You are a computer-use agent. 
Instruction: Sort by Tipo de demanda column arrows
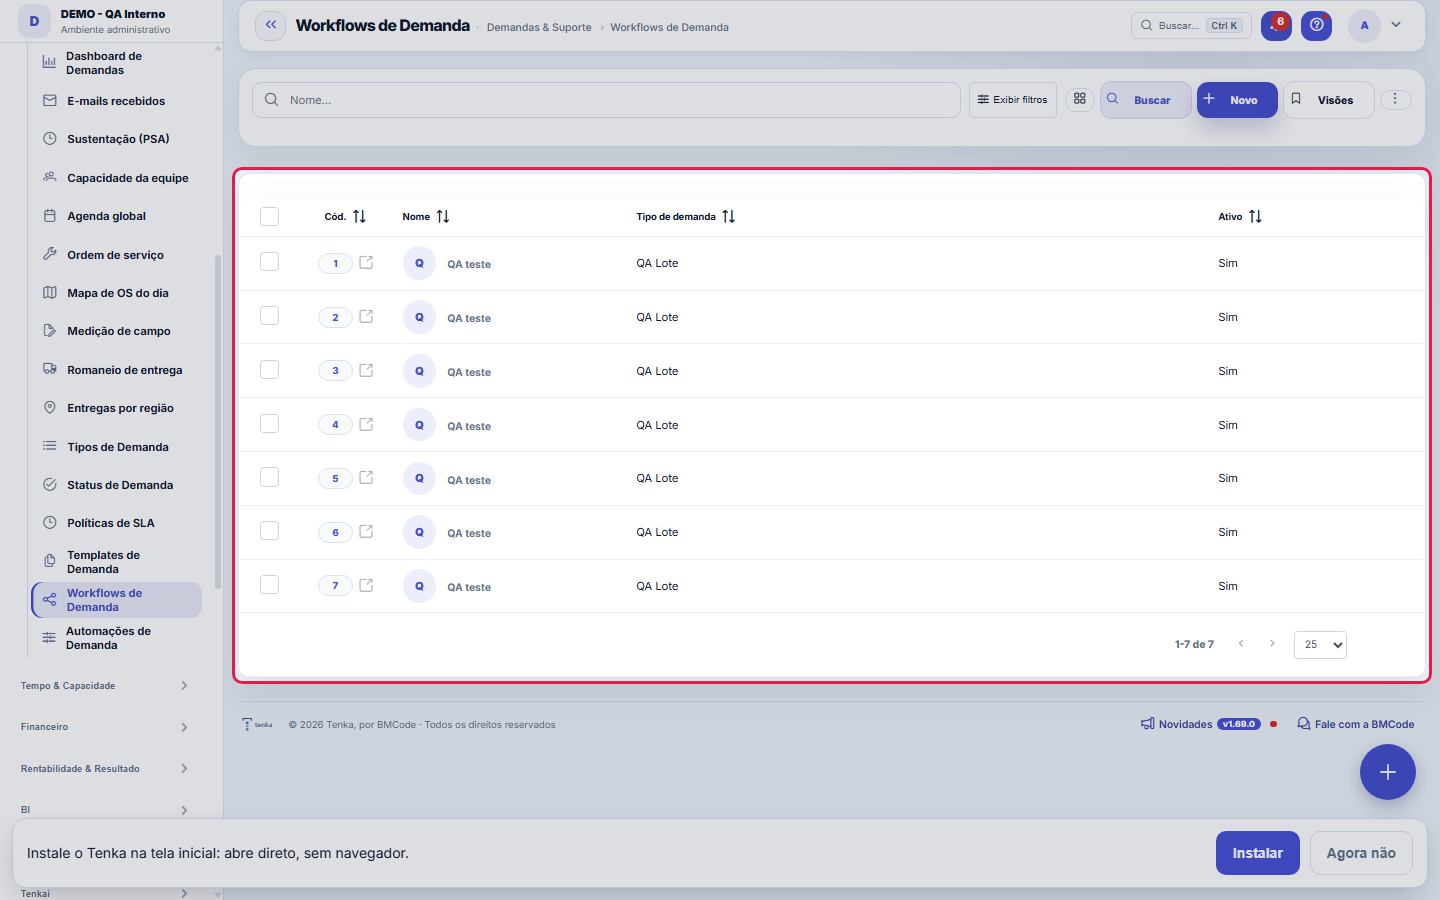tap(729, 216)
